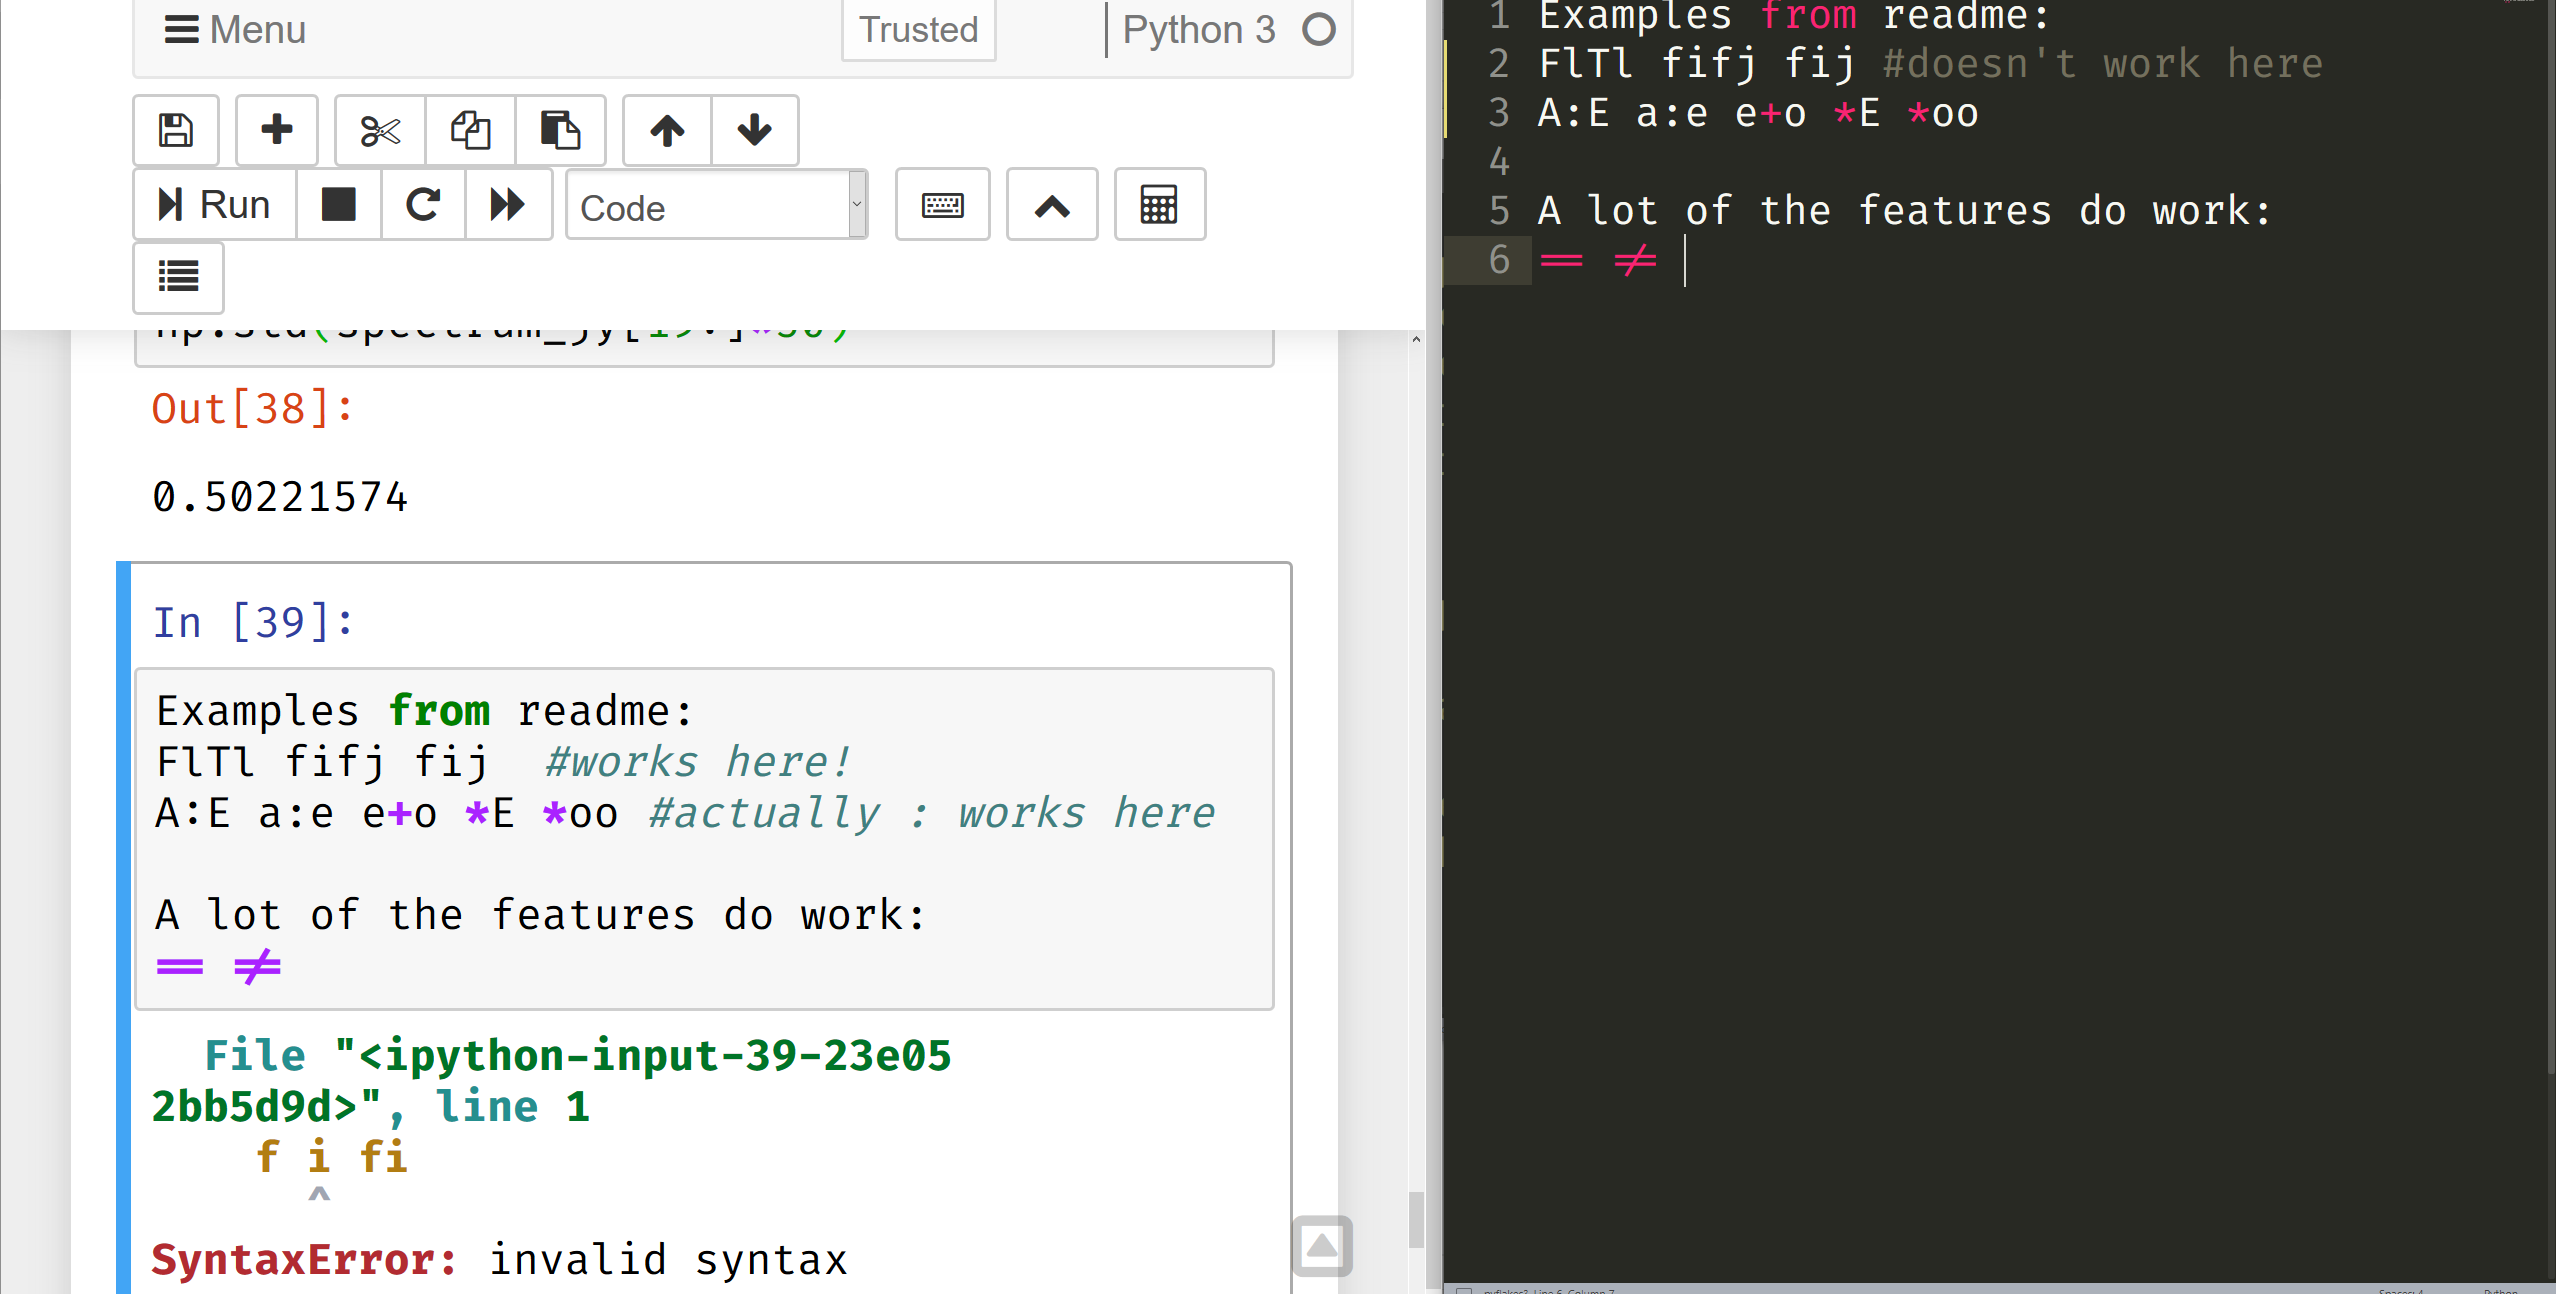The height and width of the screenshot is (1294, 2556).
Task: Open the cell type dropdown
Action: pos(716,204)
